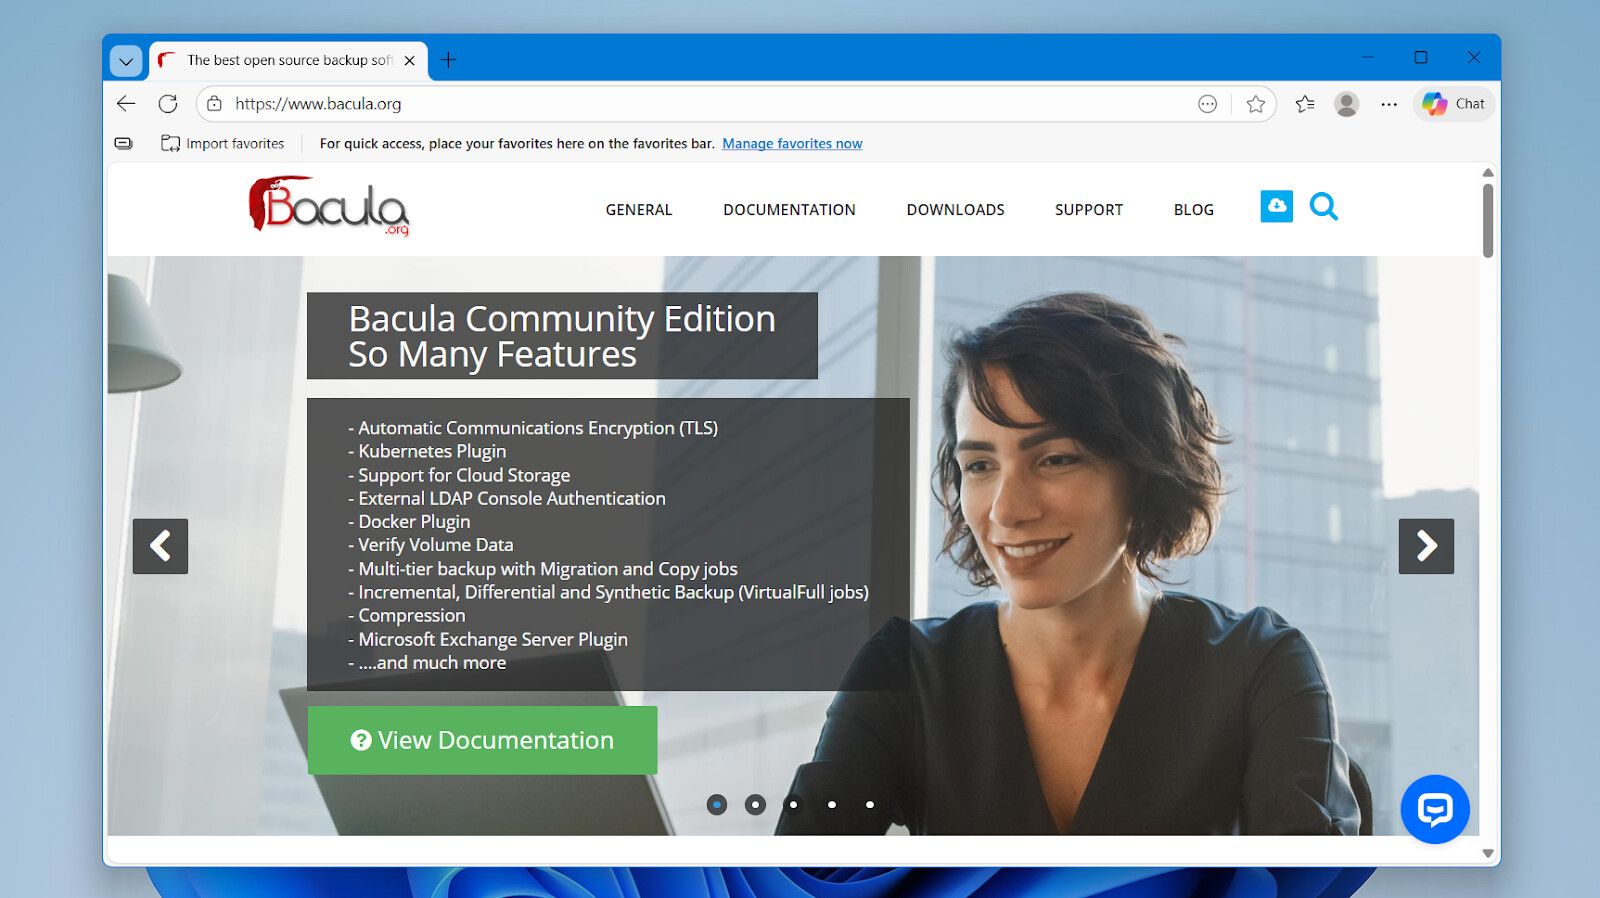Go to the previous carousel slide
The image size is (1600, 898).
pos(160,546)
